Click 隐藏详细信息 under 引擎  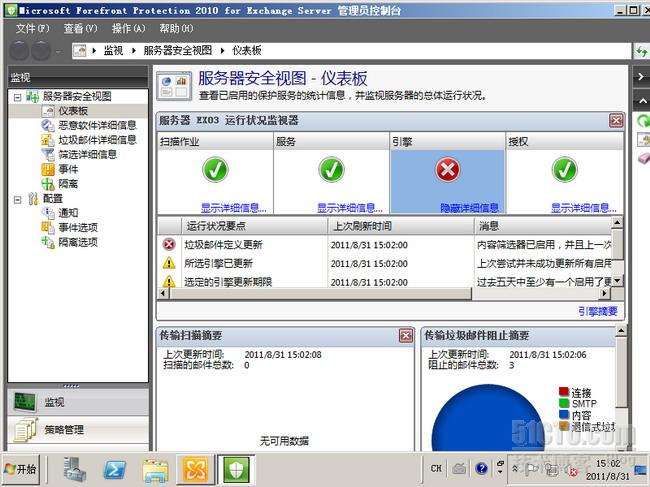[x=469, y=208]
